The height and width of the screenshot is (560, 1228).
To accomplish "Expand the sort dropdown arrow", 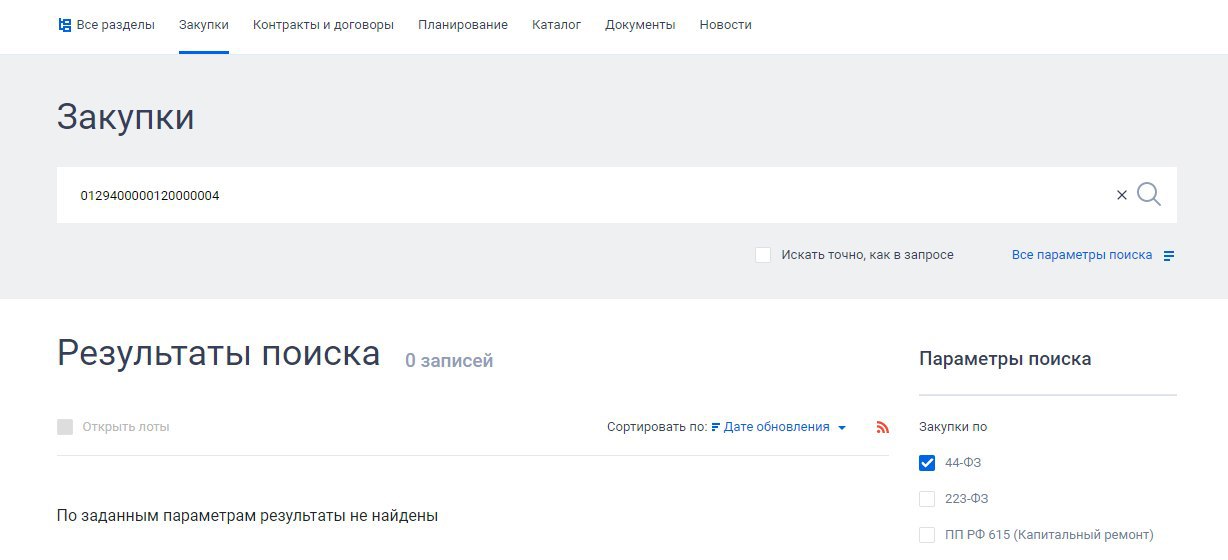I will pyautogui.click(x=842, y=428).
